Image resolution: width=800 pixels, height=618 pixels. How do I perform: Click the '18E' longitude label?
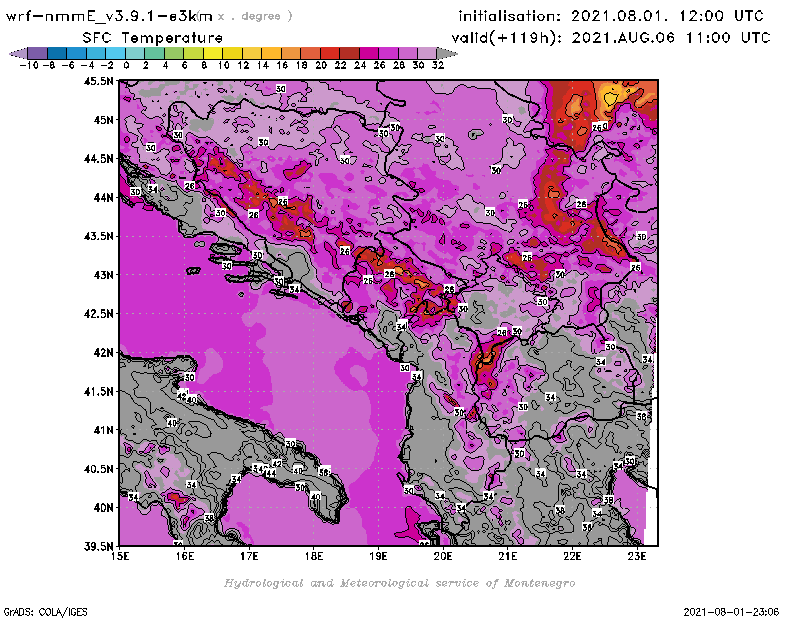[314, 556]
